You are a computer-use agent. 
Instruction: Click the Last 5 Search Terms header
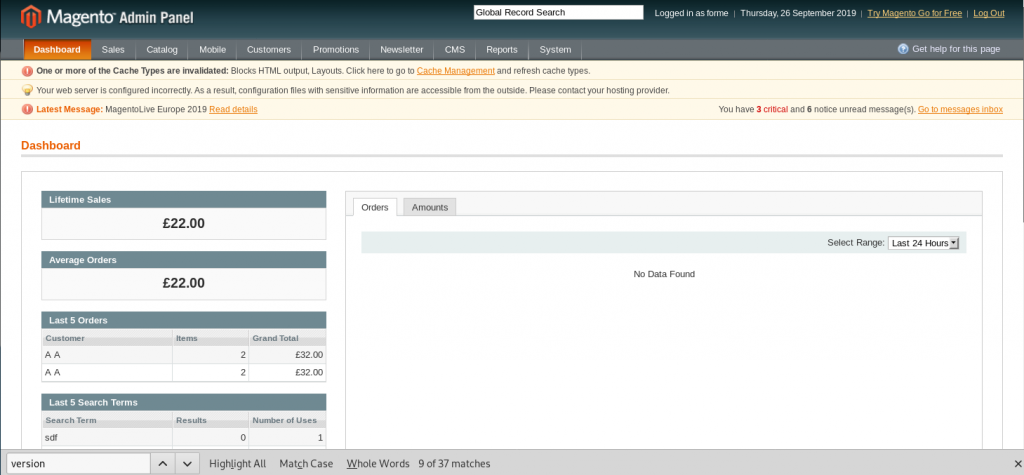184,402
